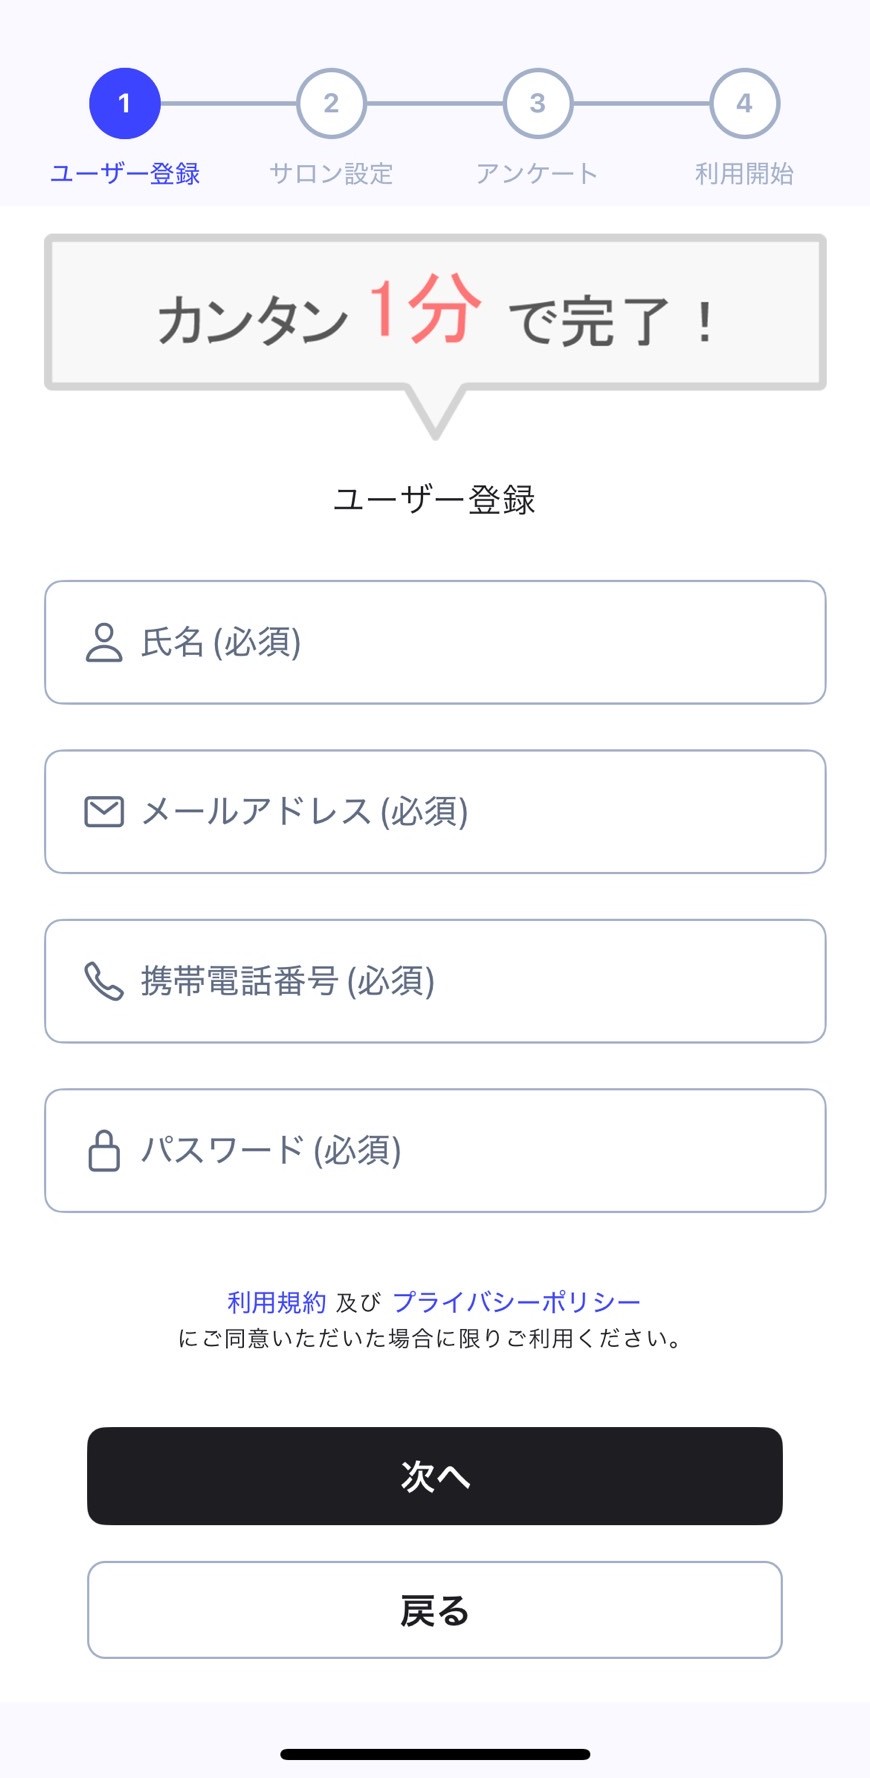Select step 2 circle in progress indicator

click(331, 103)
